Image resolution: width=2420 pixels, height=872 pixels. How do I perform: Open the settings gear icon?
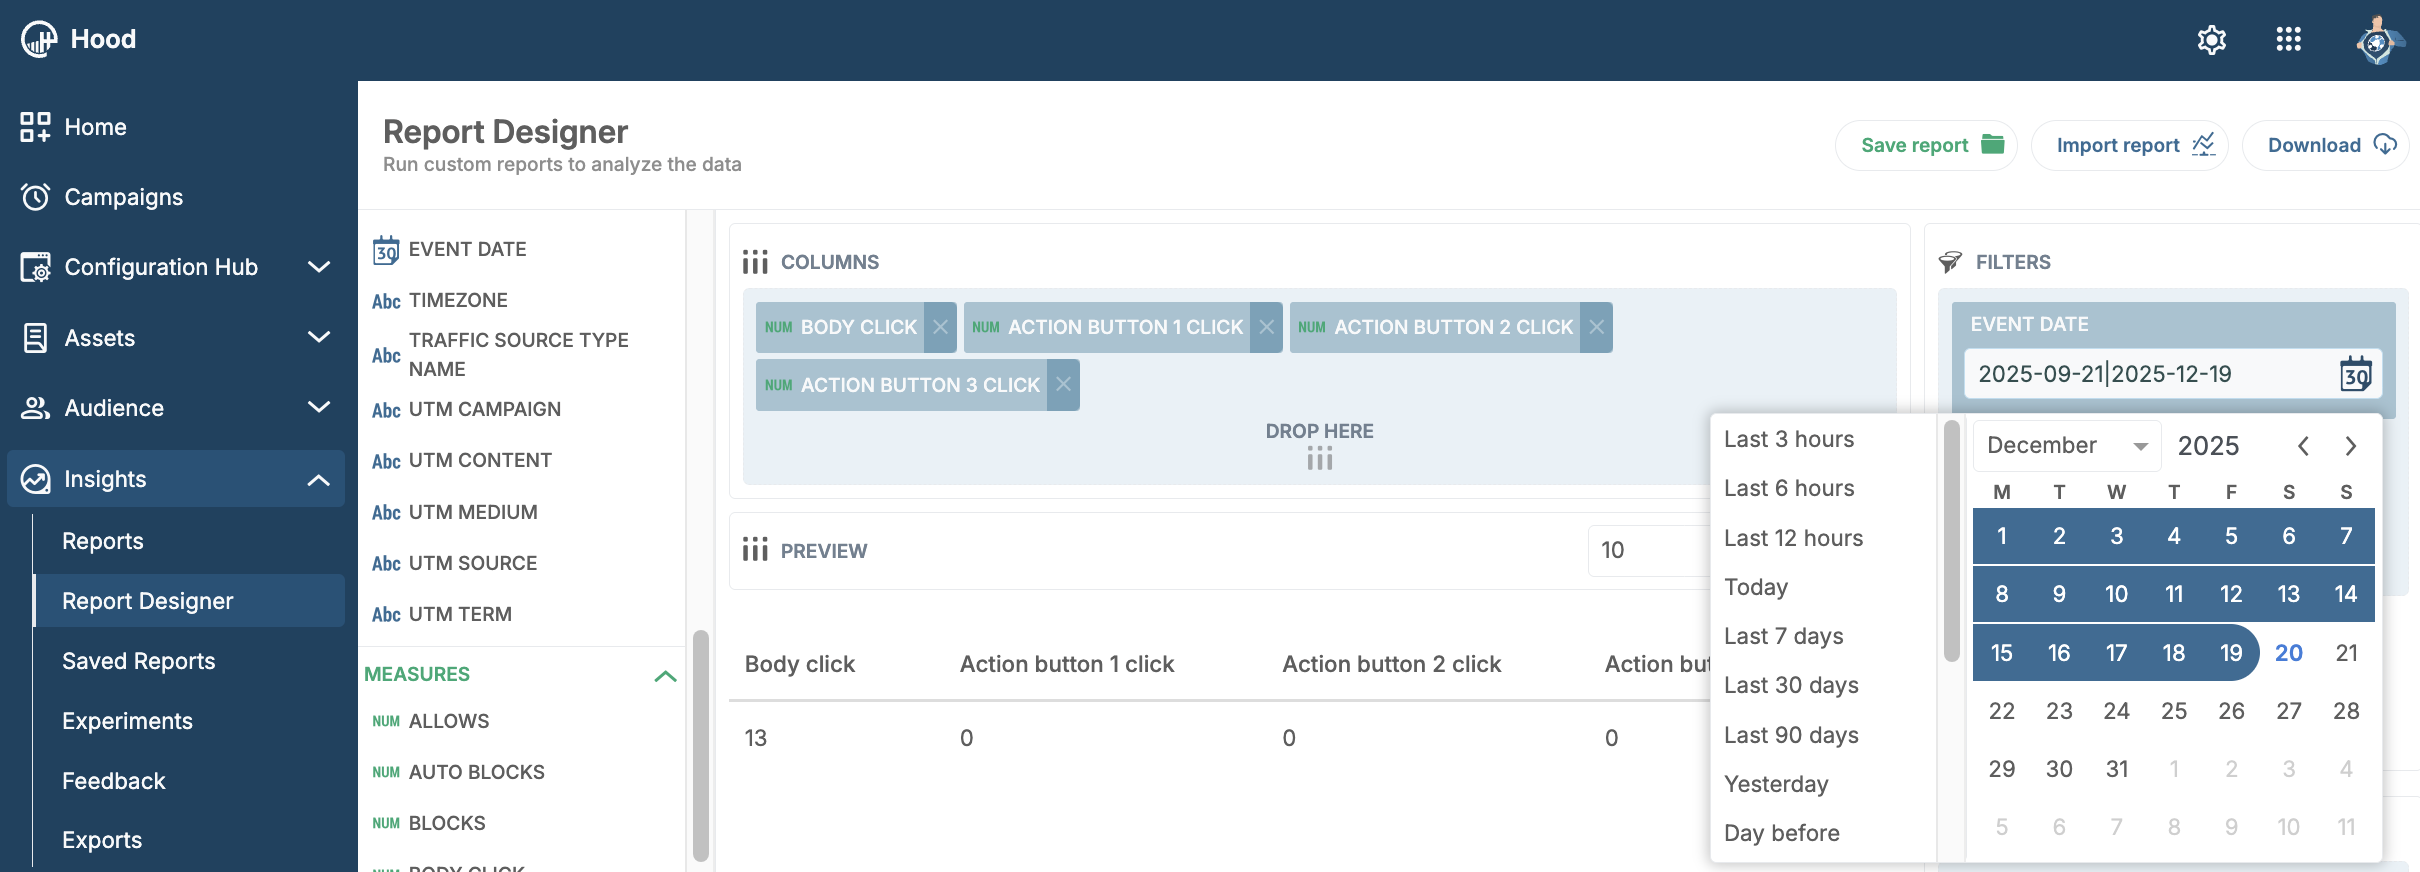(x=2211, y=40)
